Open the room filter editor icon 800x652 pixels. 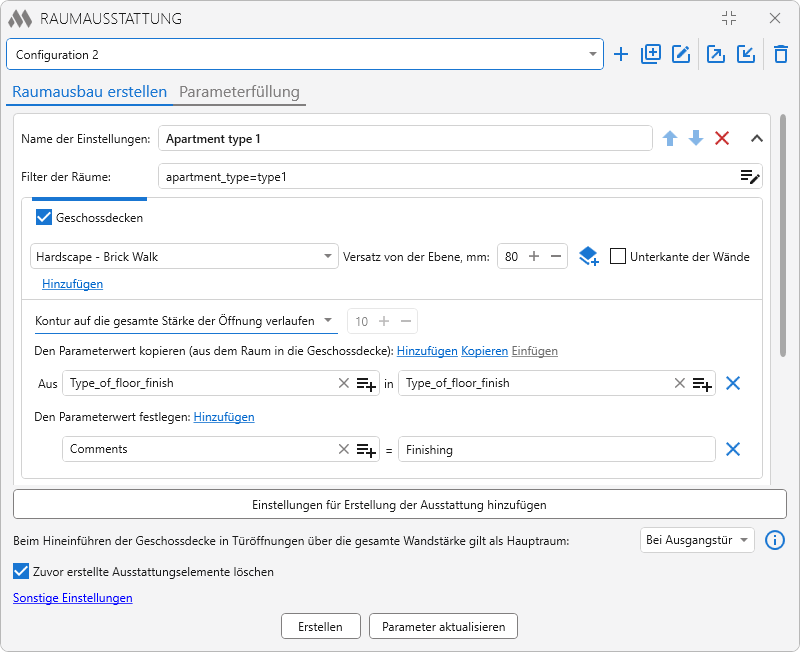(x=750, y=177)
